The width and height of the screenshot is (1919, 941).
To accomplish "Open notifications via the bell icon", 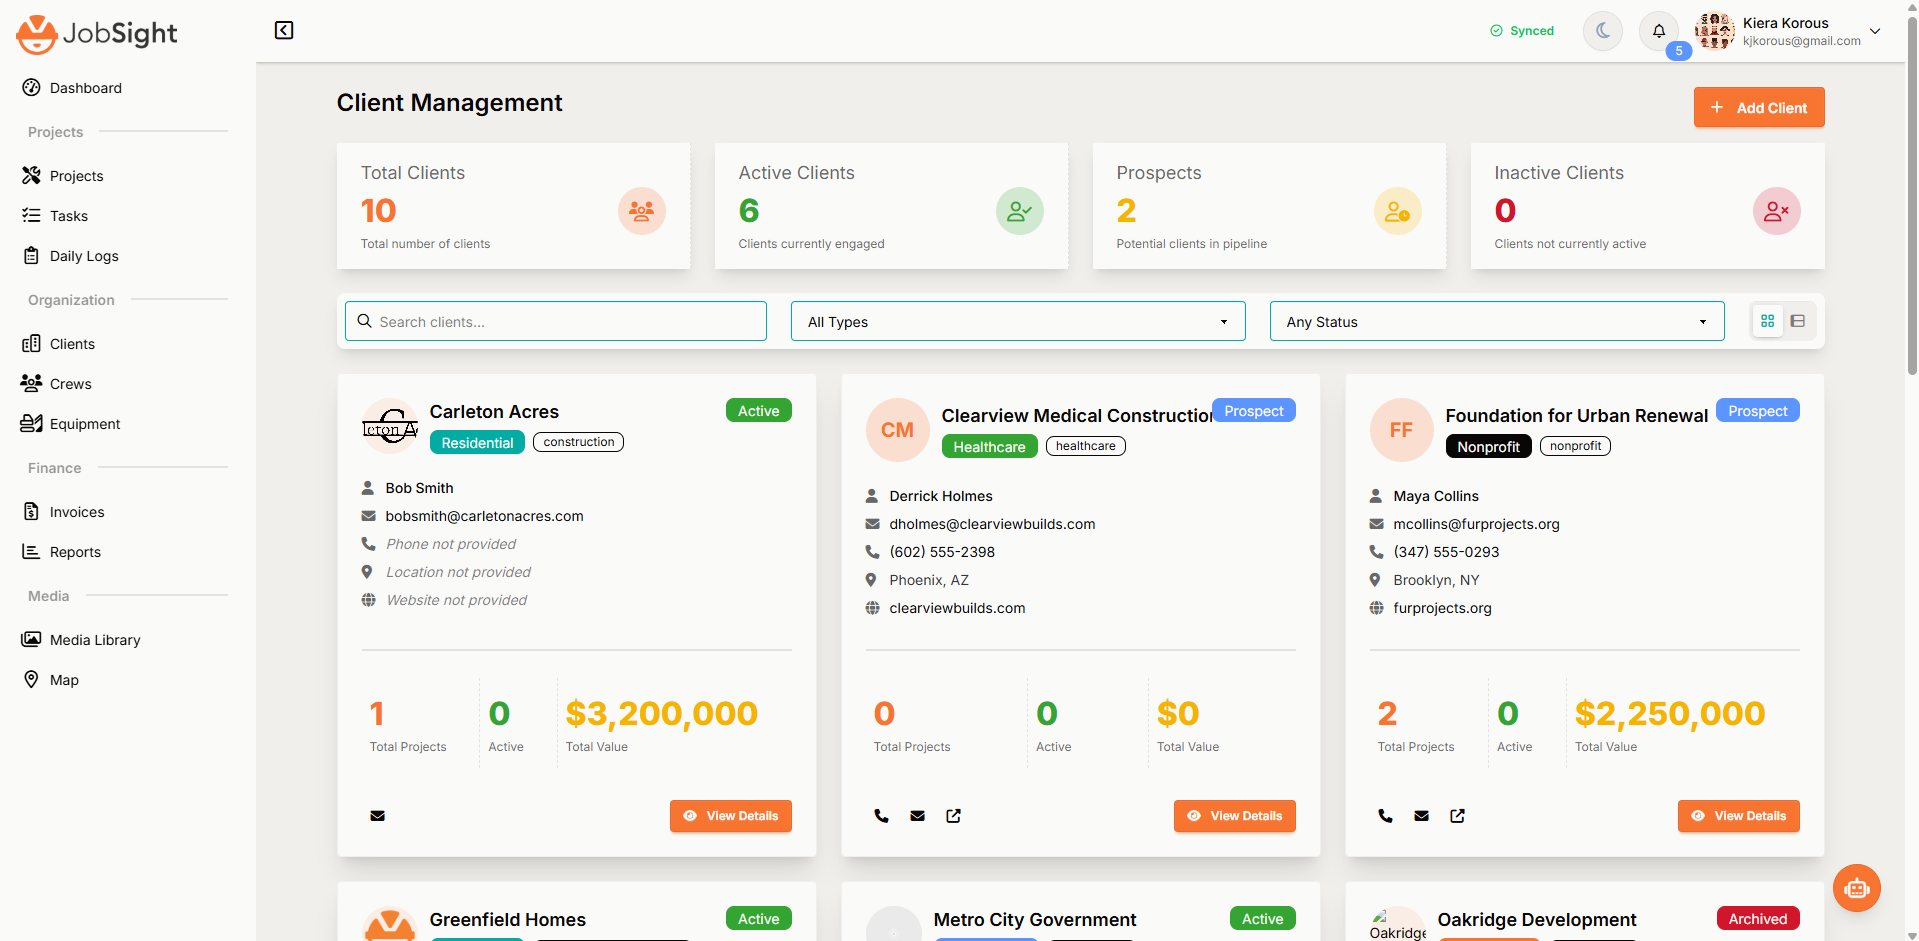I will pos(1659,31).
